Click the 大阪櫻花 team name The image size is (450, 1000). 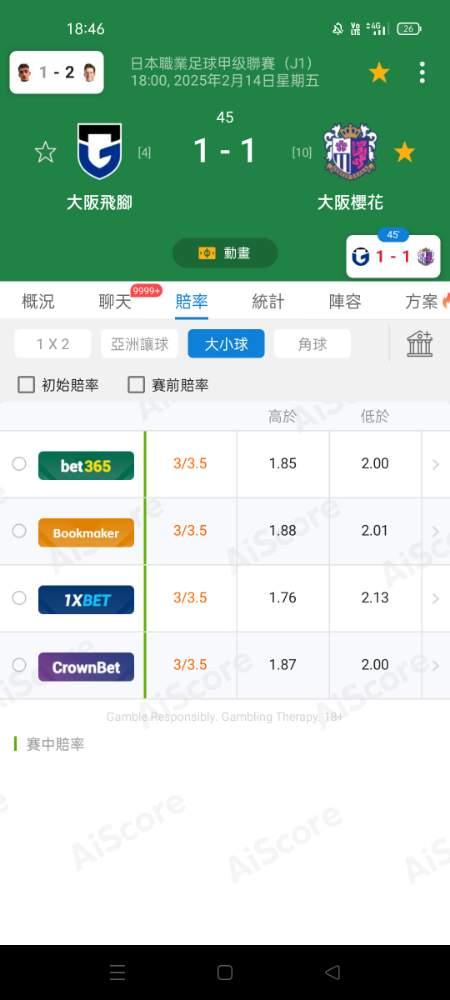[351, 203]
